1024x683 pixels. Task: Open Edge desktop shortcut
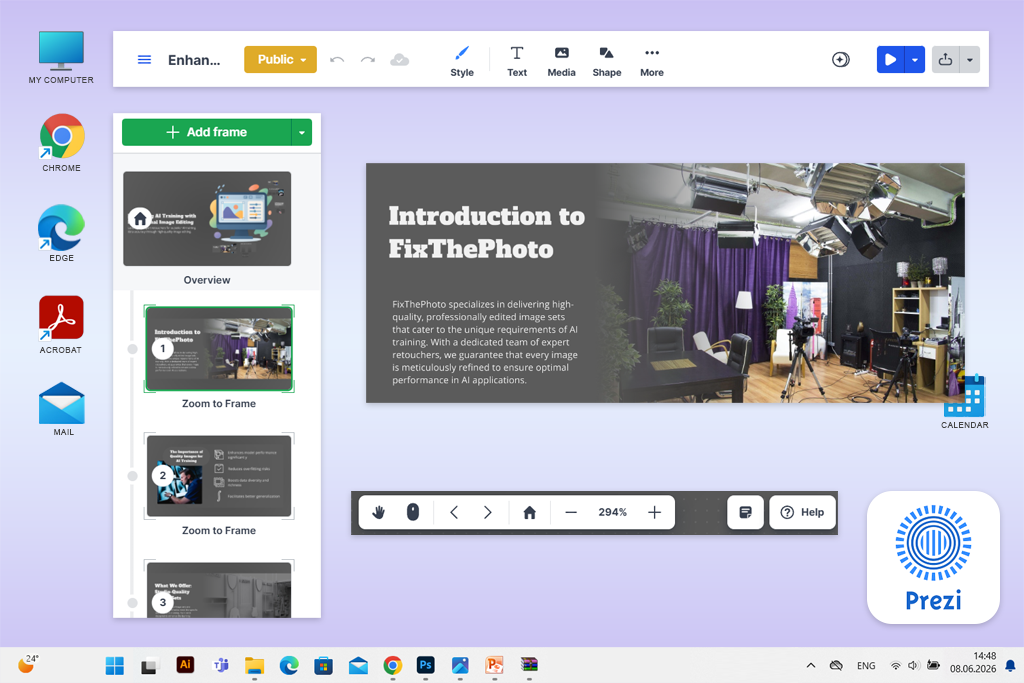pyautogui.click(x=61, y=234)
